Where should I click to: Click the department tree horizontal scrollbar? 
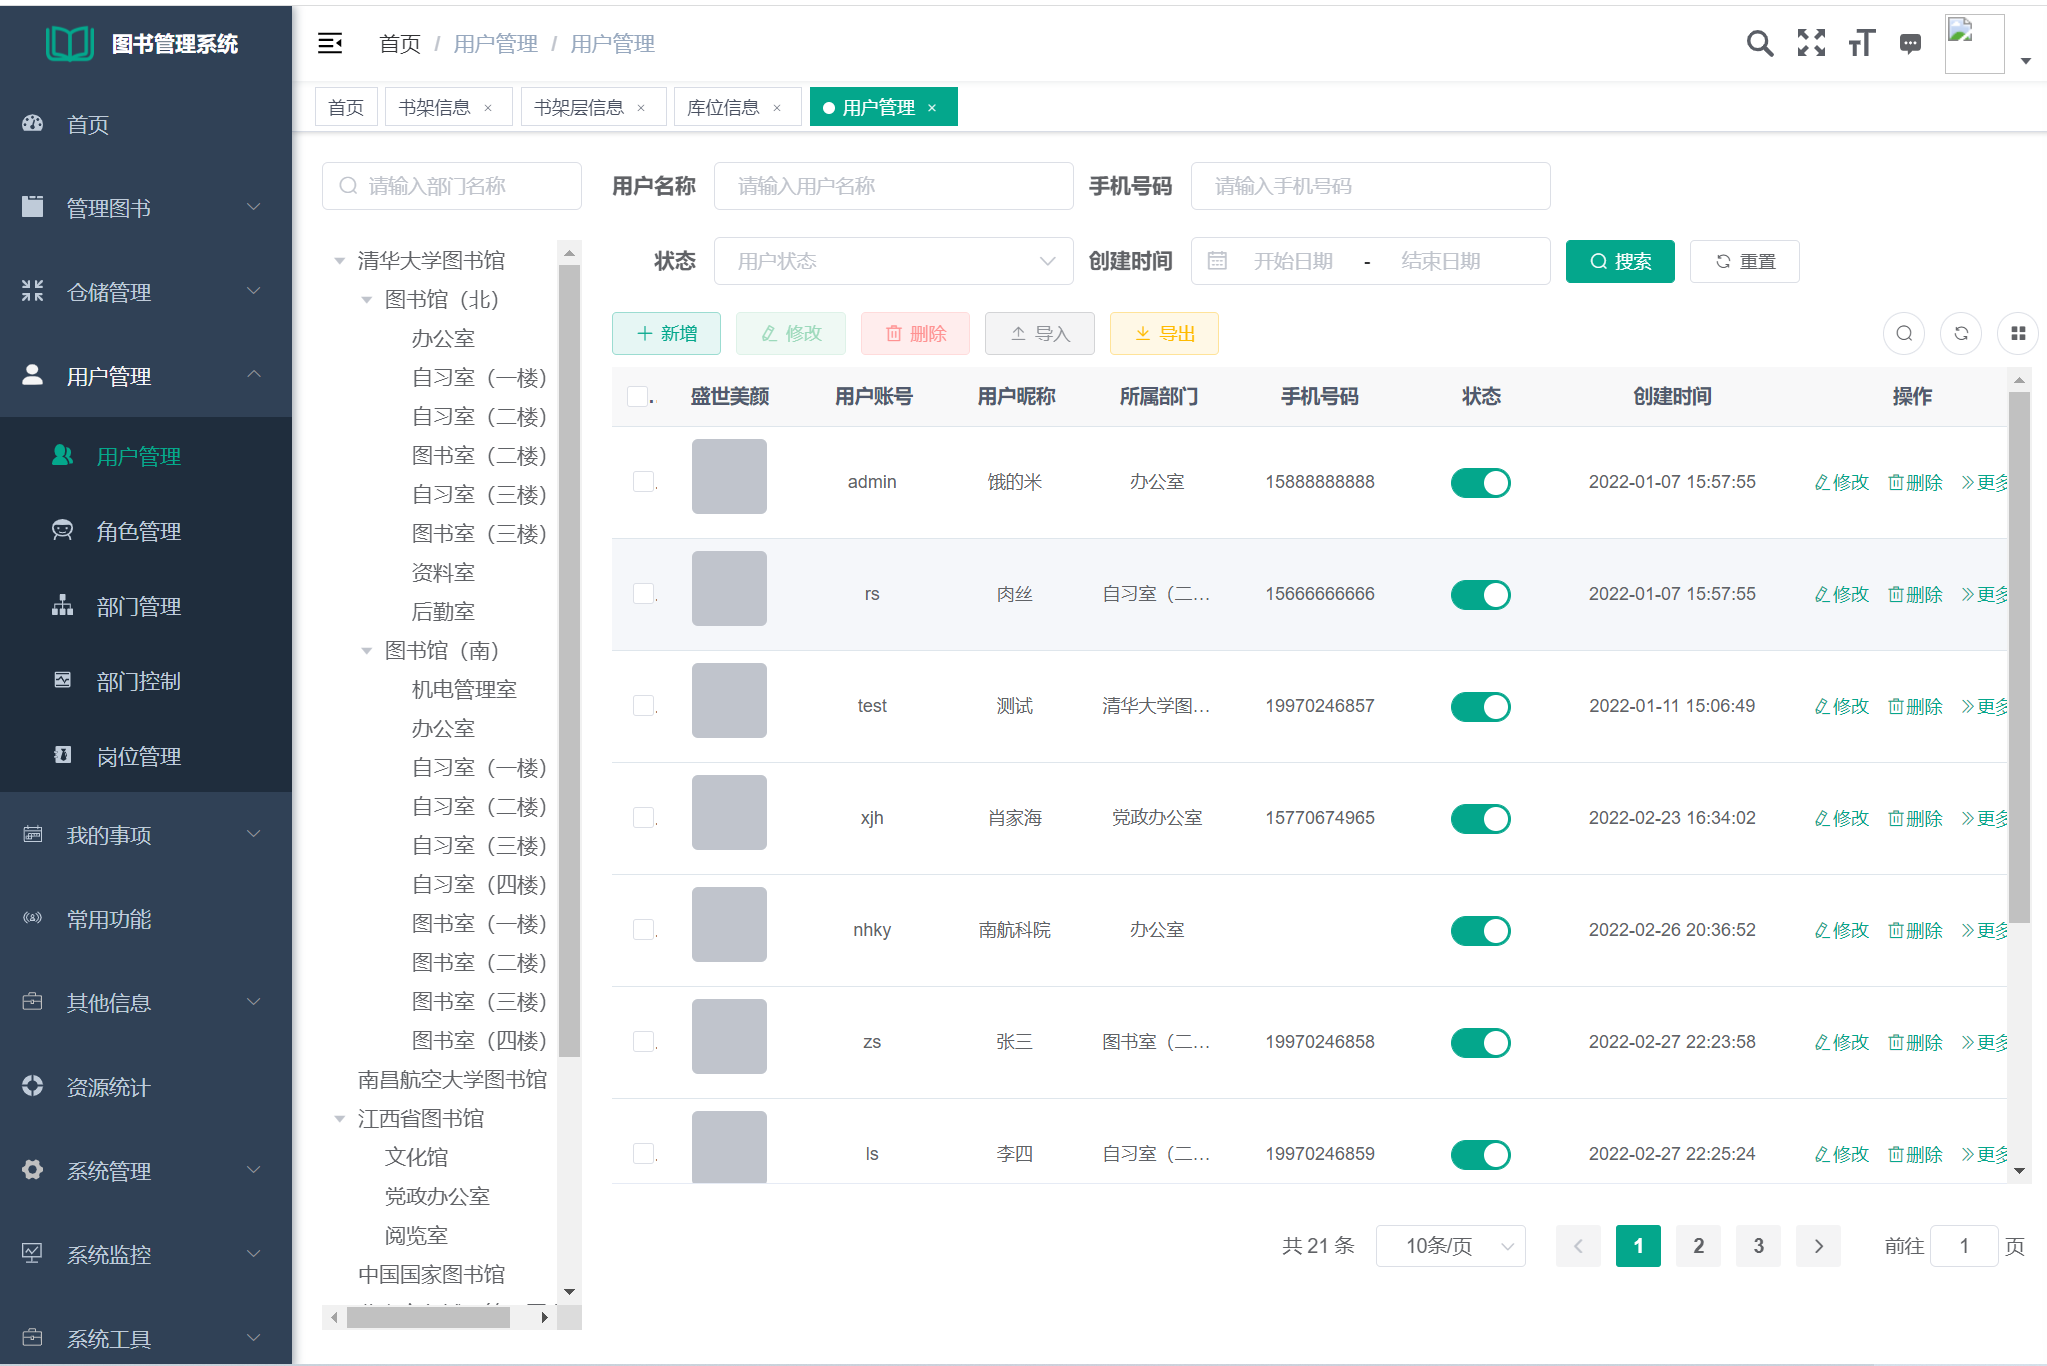428,1318
